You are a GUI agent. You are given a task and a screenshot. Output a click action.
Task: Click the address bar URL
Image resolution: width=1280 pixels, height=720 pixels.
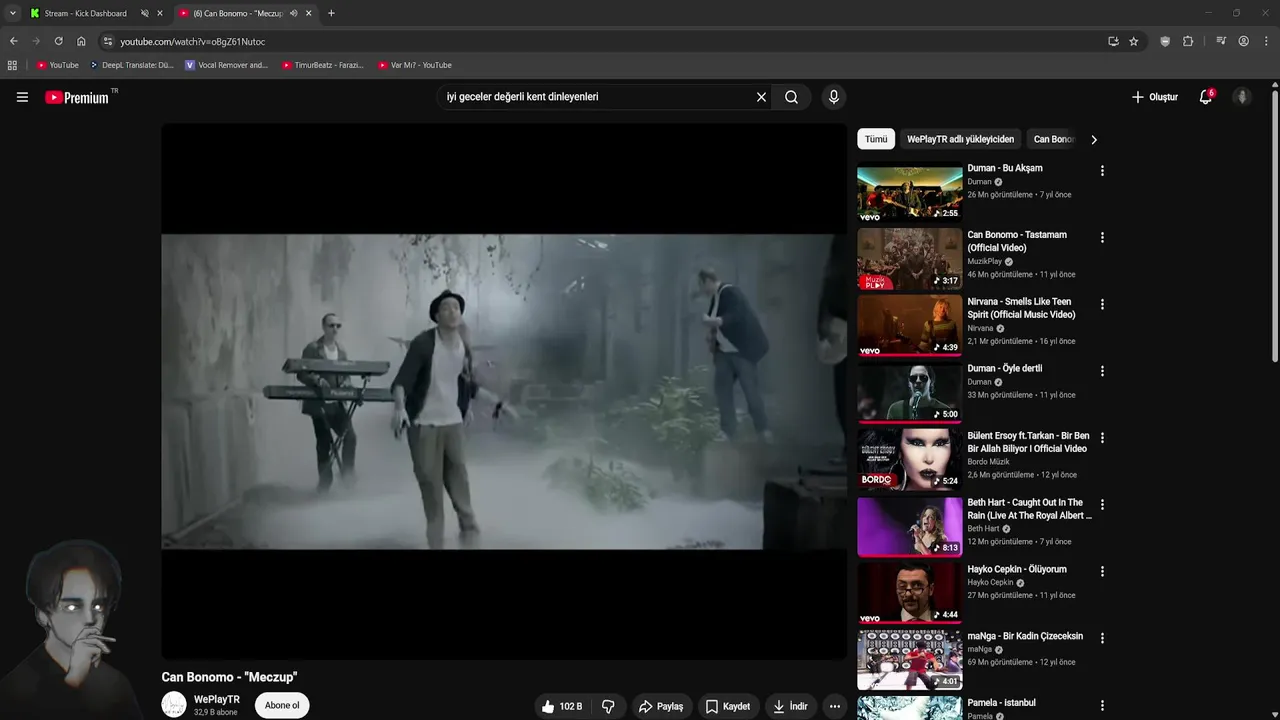click(193, 41)
